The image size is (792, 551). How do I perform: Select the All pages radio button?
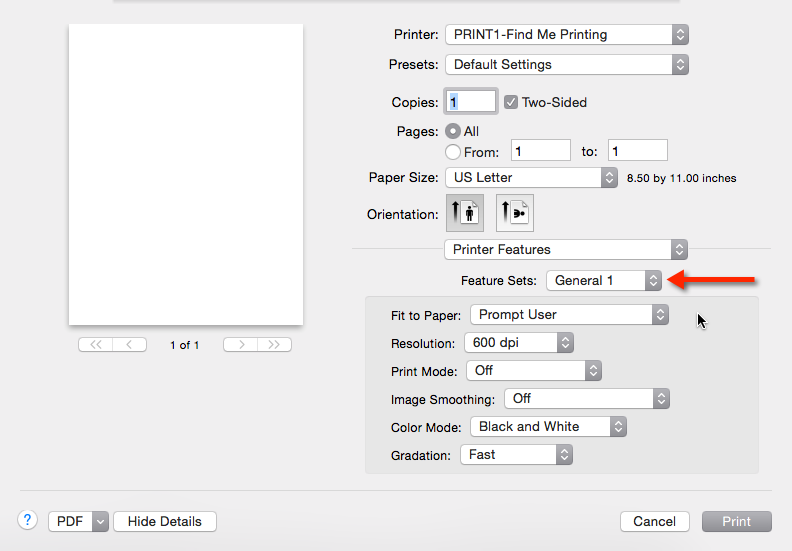(453, 131)
